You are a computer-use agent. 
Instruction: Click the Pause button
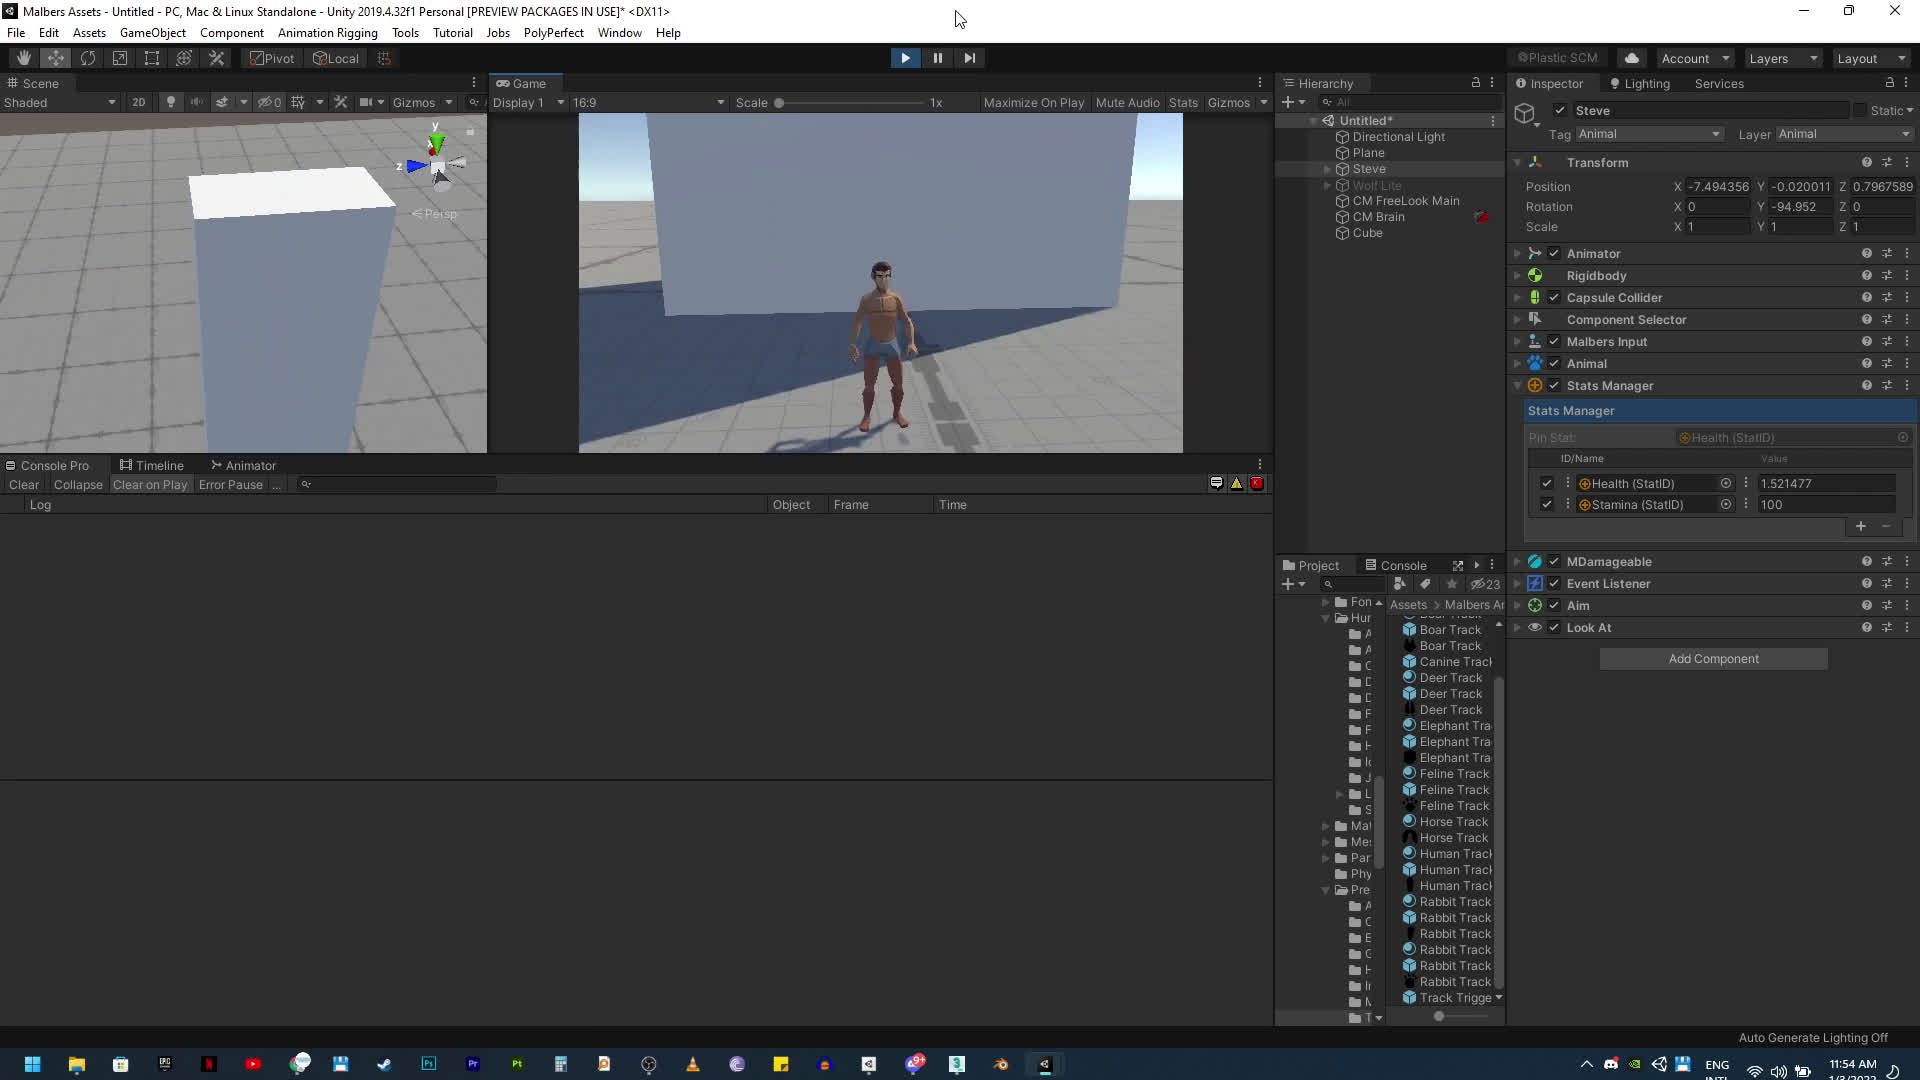937,58
